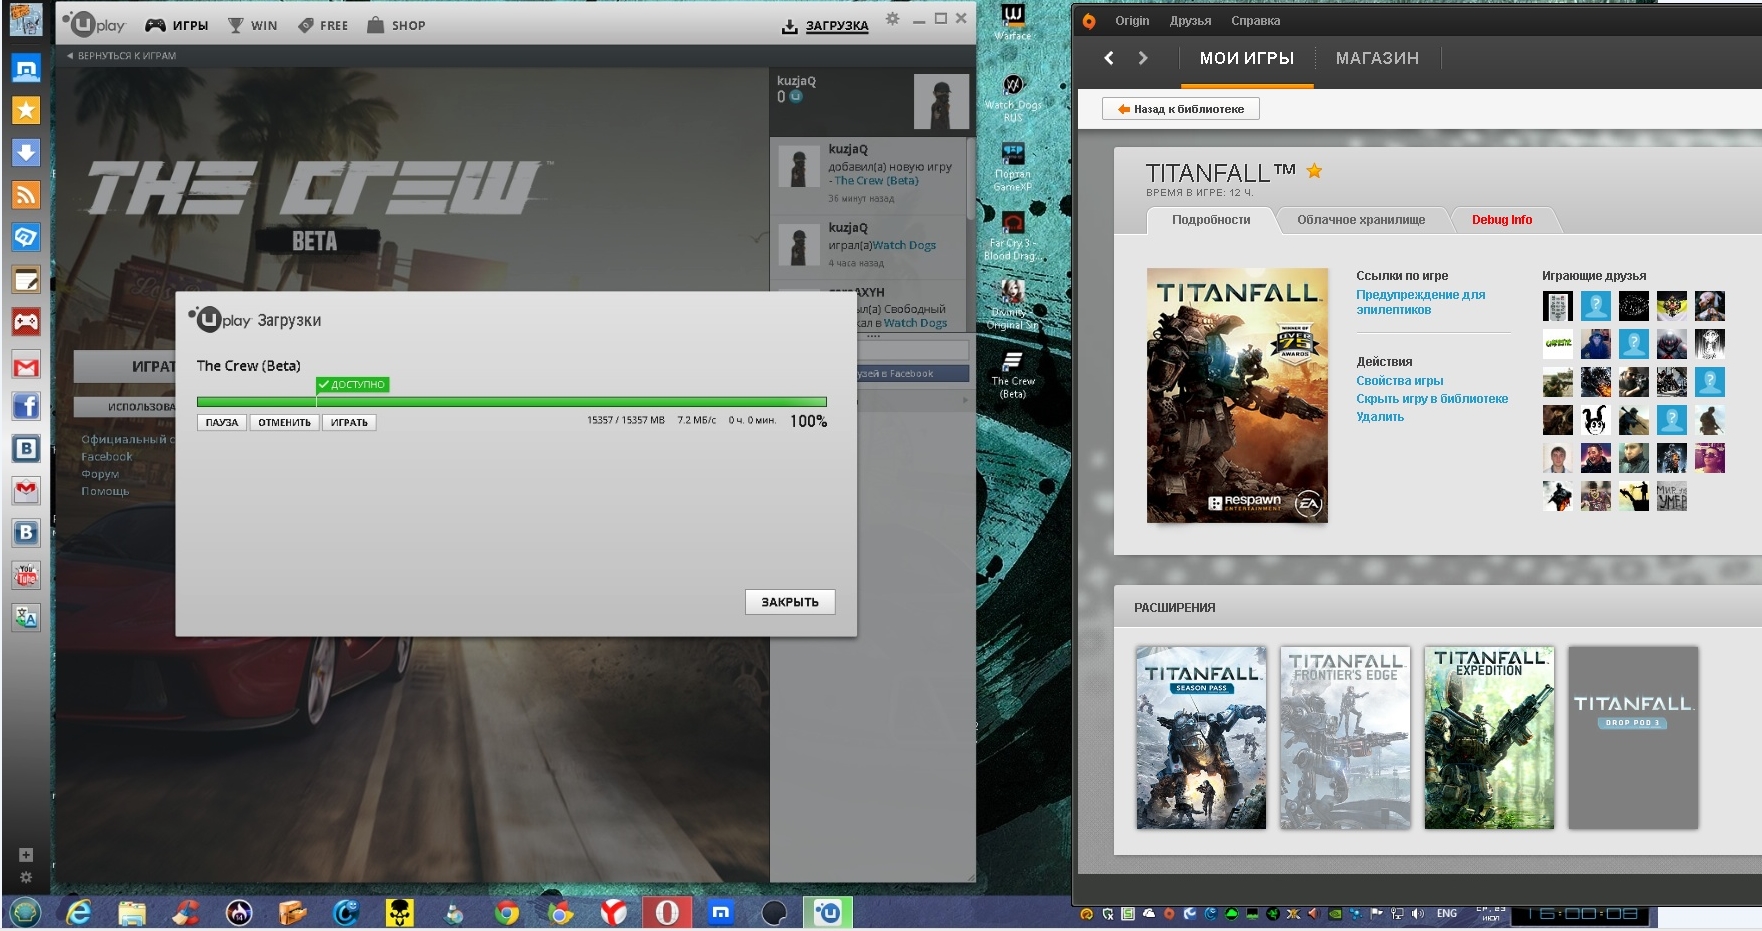The image size is (1762, 931).
Task: Open the Titanfall Expedition expansion
Action: point(1489,737)
